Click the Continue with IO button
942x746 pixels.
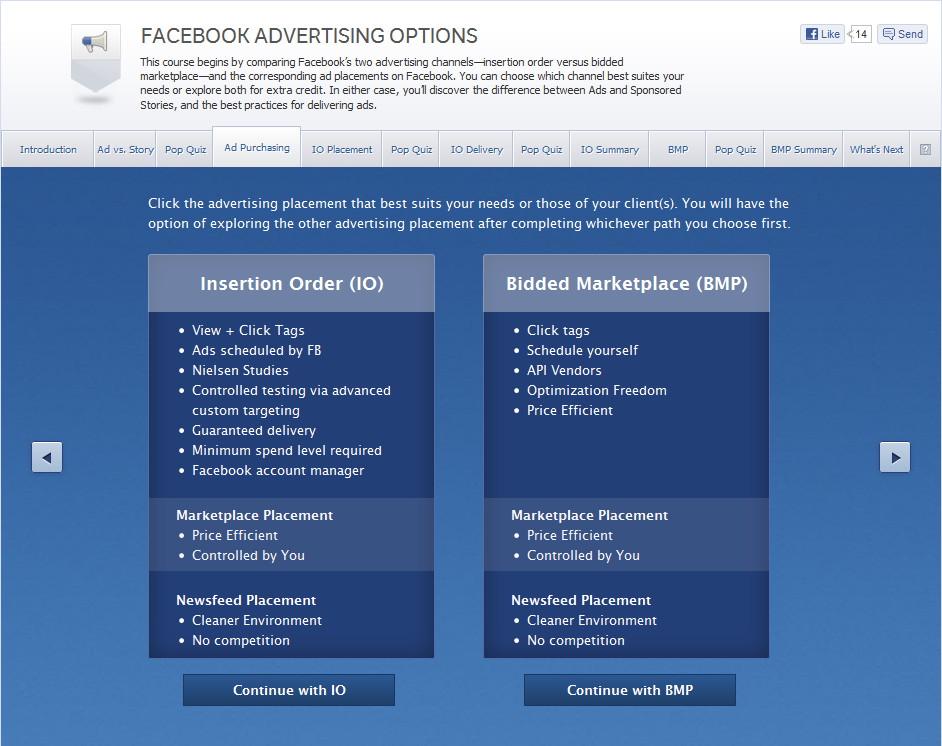pos(289,690)
